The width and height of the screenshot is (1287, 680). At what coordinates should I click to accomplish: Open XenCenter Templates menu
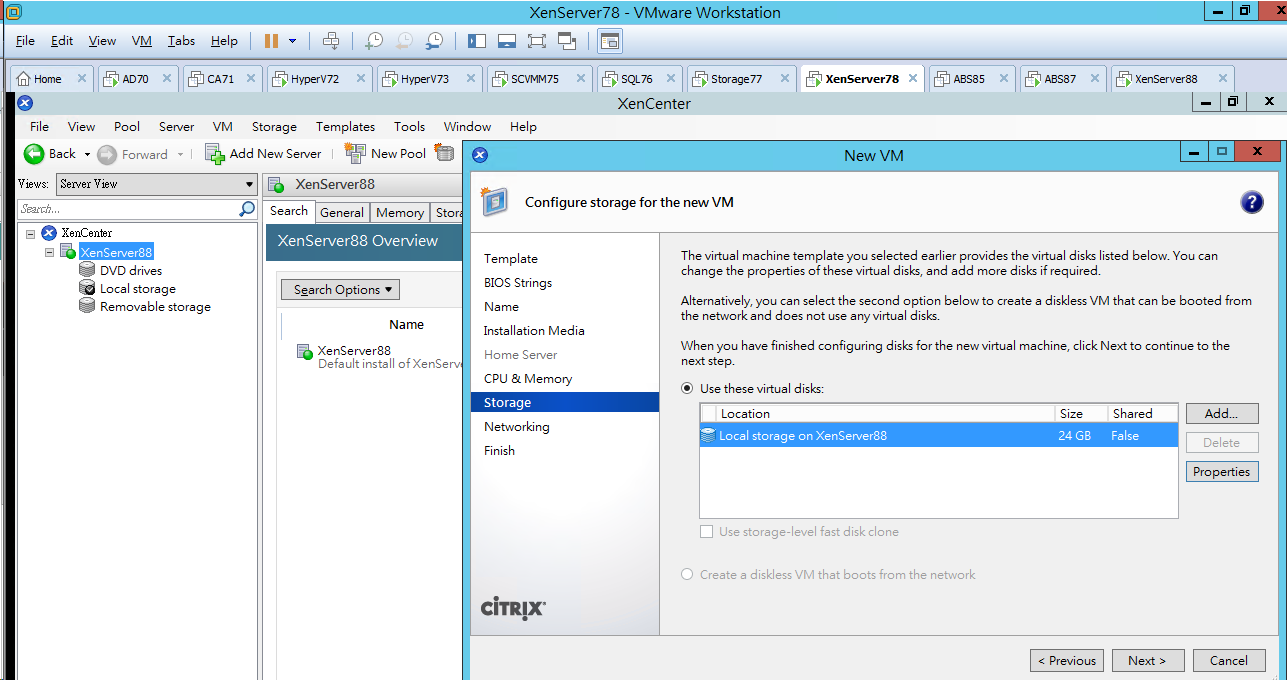[x=345, y=127]
